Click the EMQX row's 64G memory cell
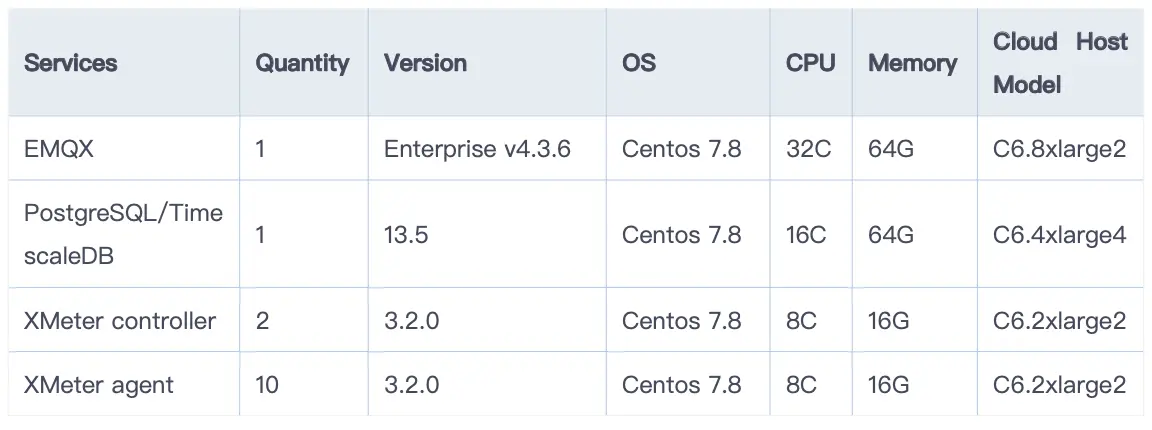Image resolution: width=1152 pixels, height=430 pixels. (x=891, y=149)
